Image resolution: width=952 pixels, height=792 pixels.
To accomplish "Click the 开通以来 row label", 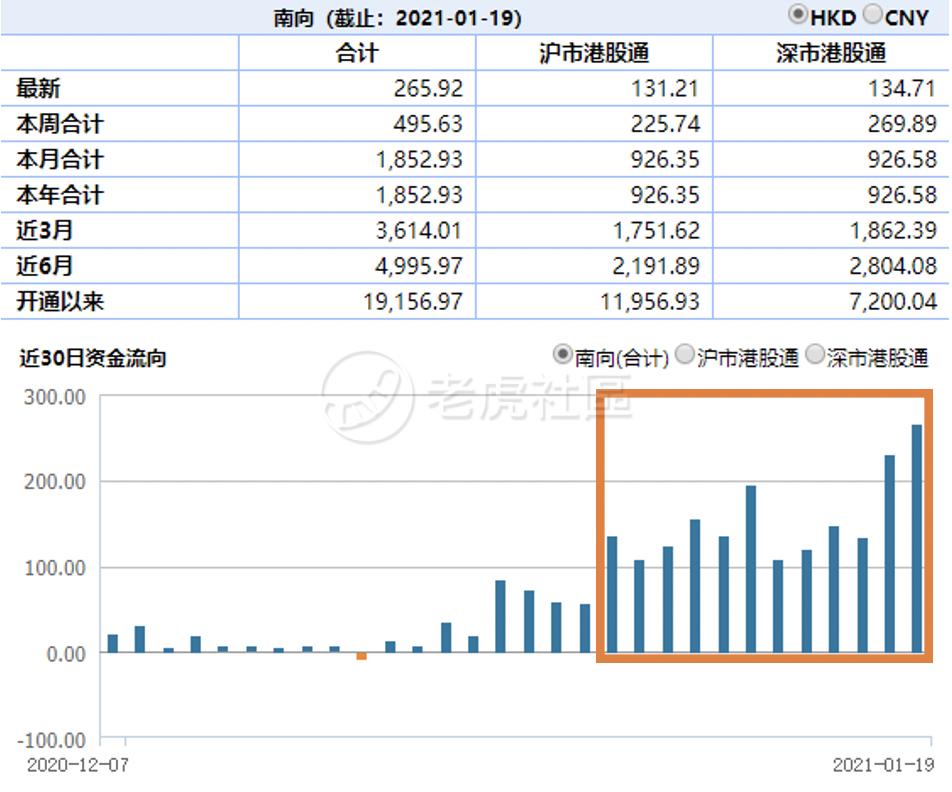I will coord(60,301).
